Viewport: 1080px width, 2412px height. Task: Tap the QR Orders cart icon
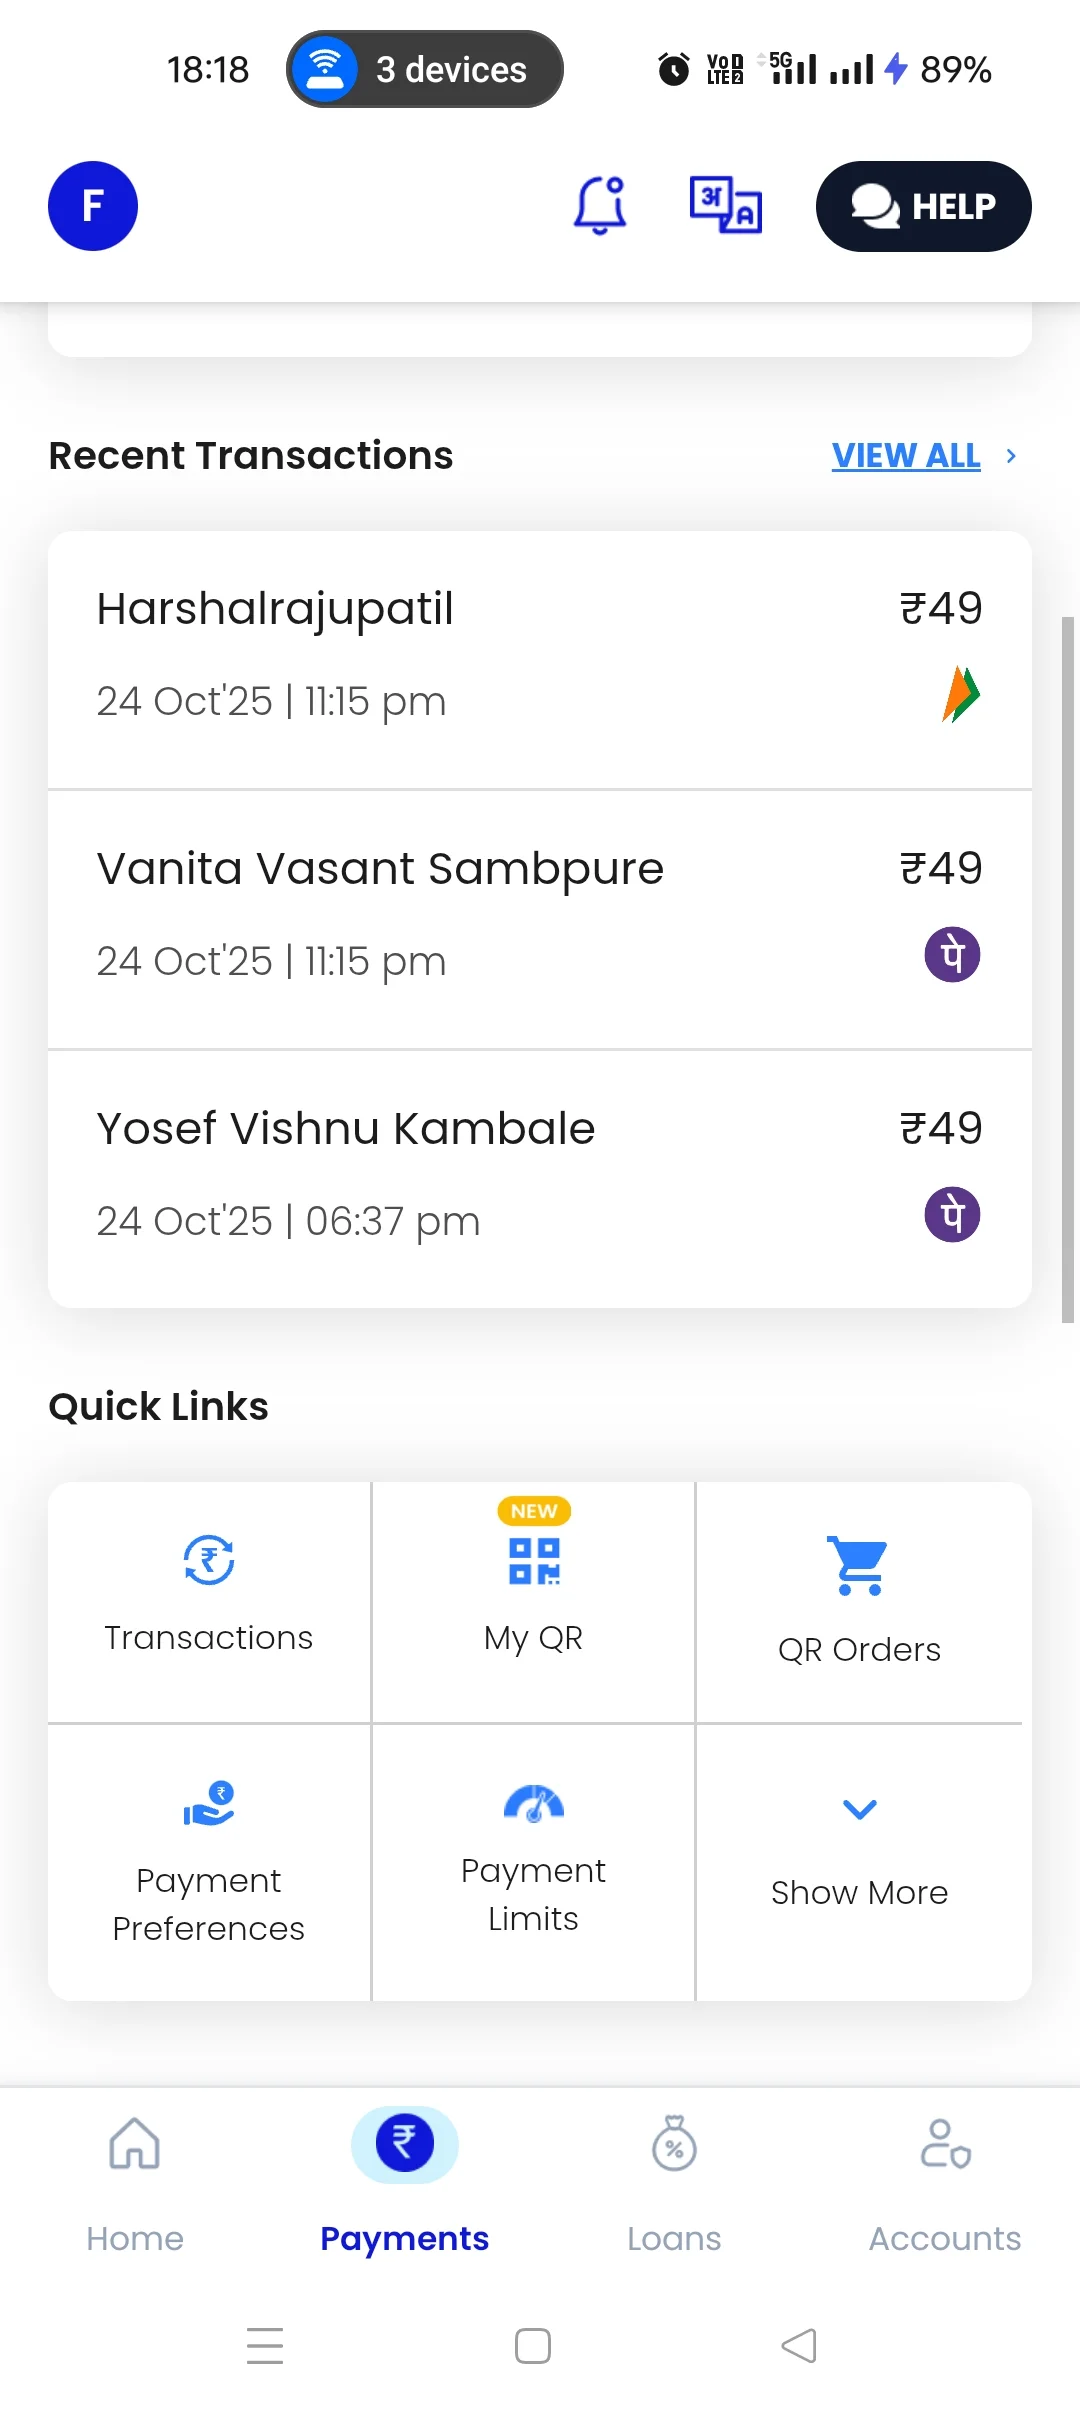[x=859, y=1565]
